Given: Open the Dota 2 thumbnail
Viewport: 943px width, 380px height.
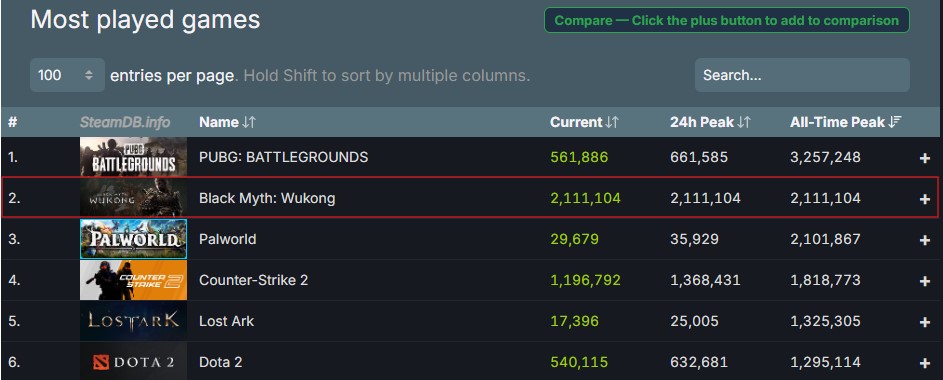Looking at the screenshot, I should click(x=134, y=361).
